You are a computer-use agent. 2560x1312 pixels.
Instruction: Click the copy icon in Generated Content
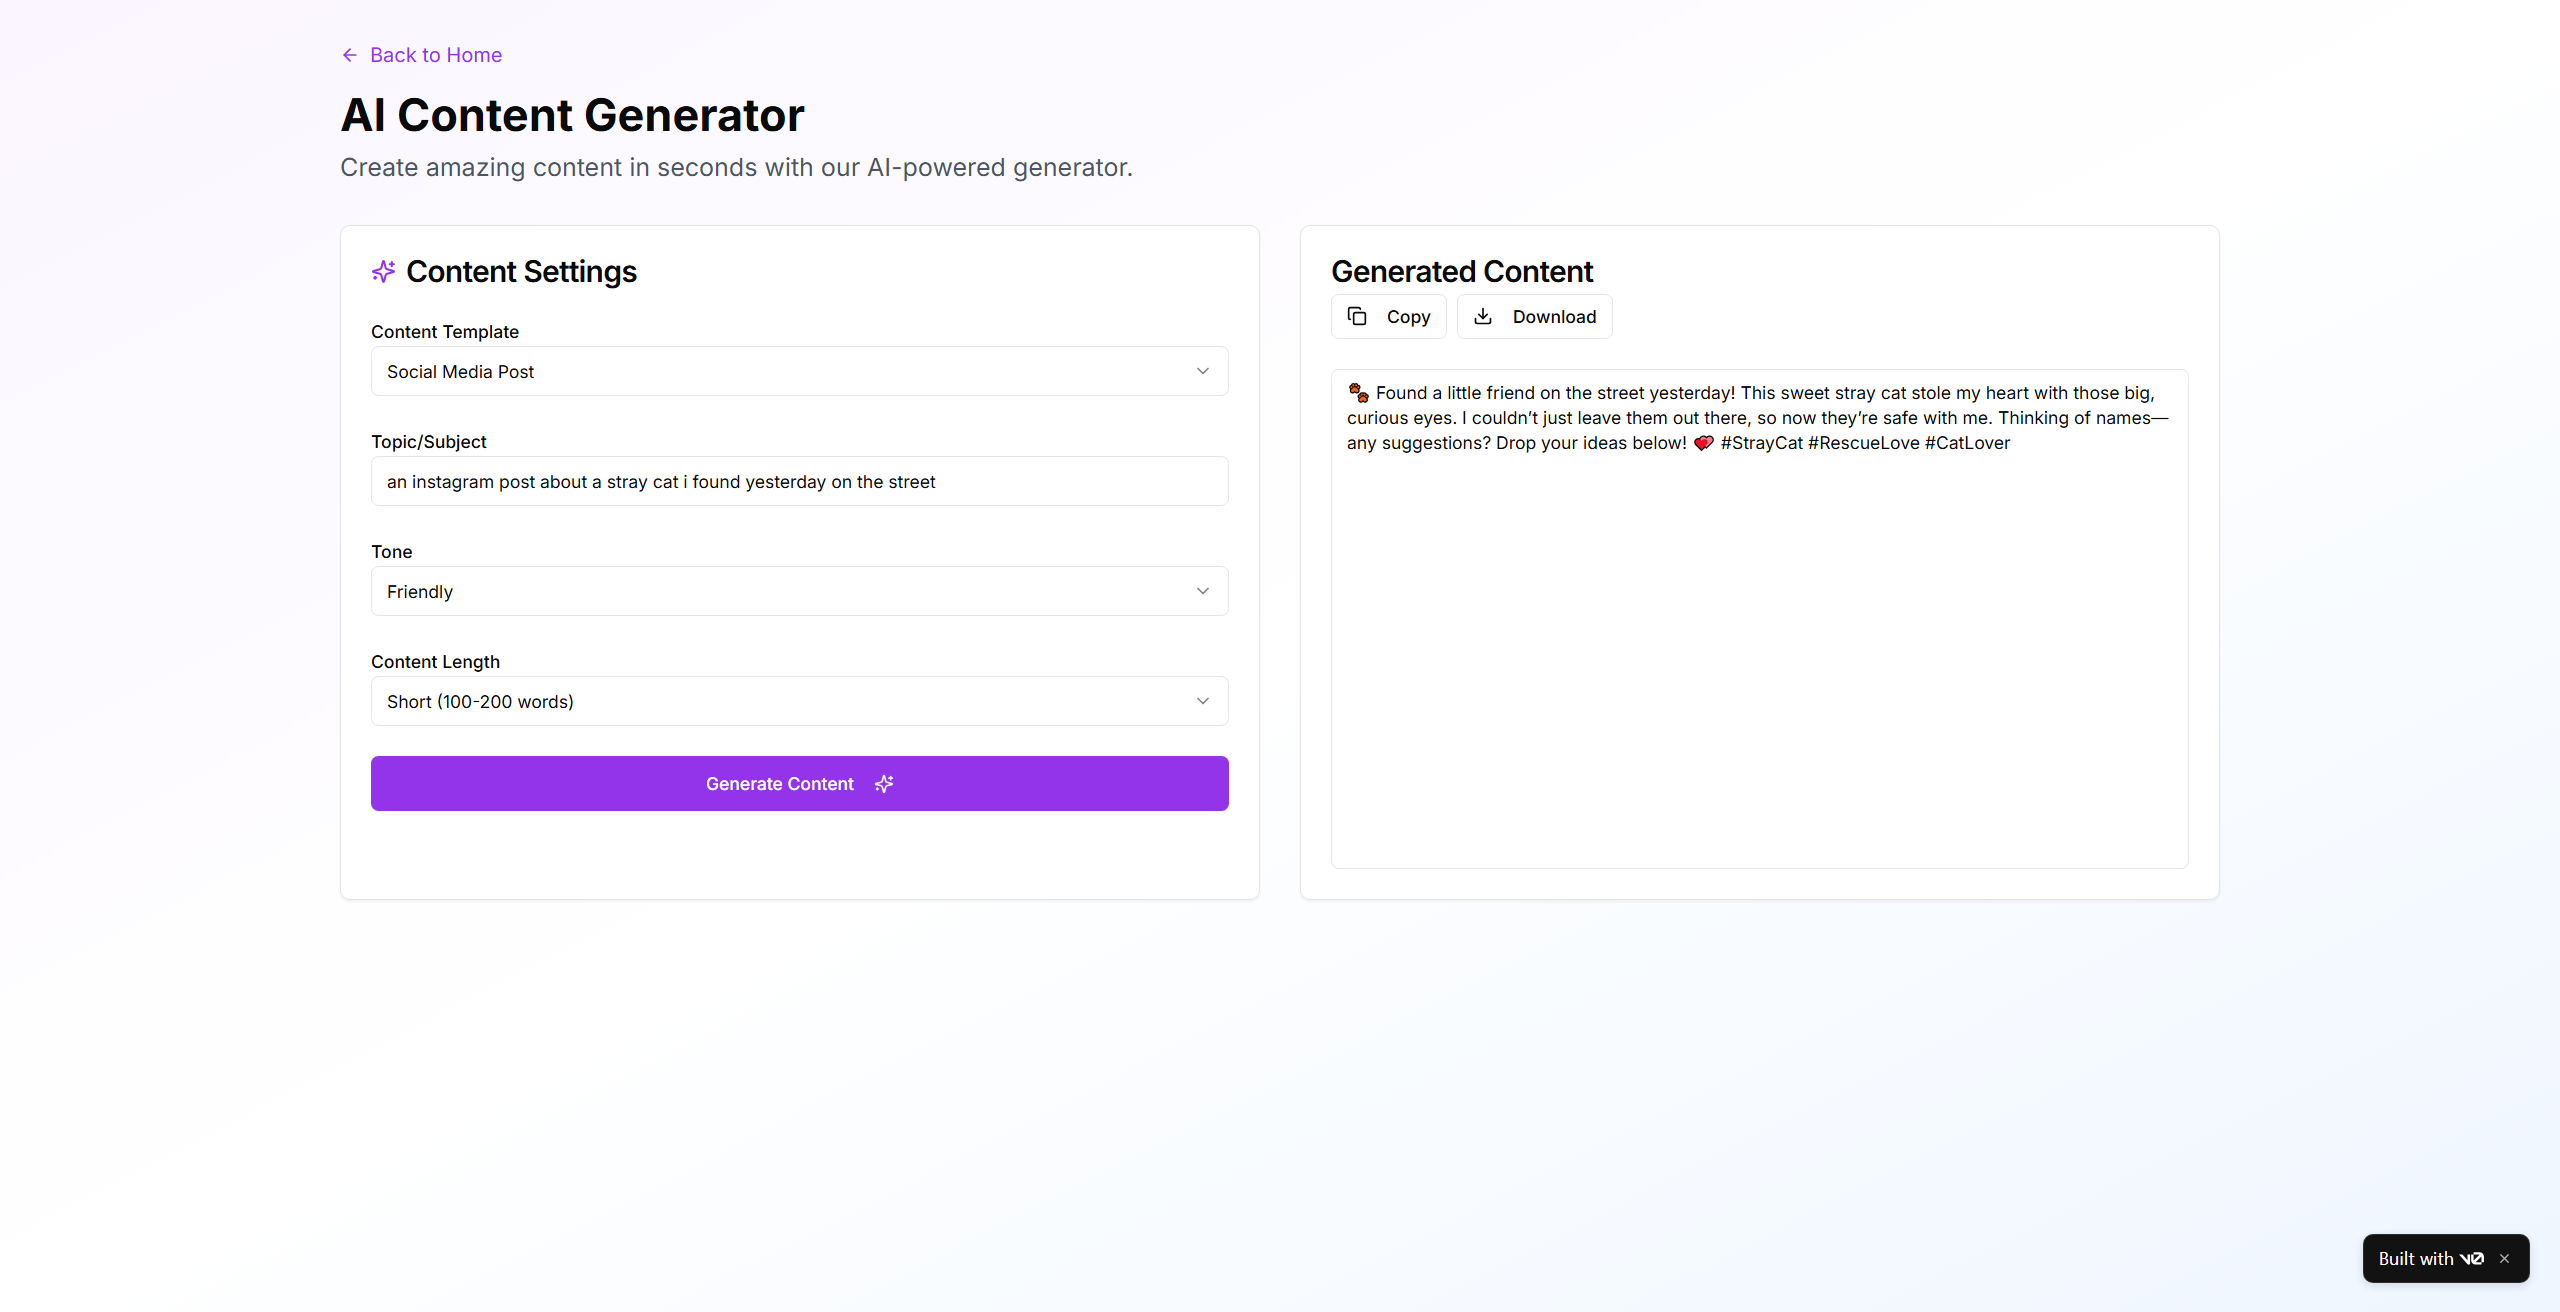pyautogui.click(x=1357, y=316)
